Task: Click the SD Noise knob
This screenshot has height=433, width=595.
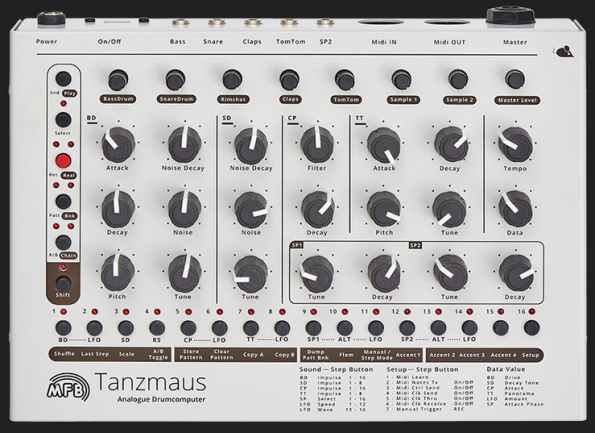Action: click(250, 210)
